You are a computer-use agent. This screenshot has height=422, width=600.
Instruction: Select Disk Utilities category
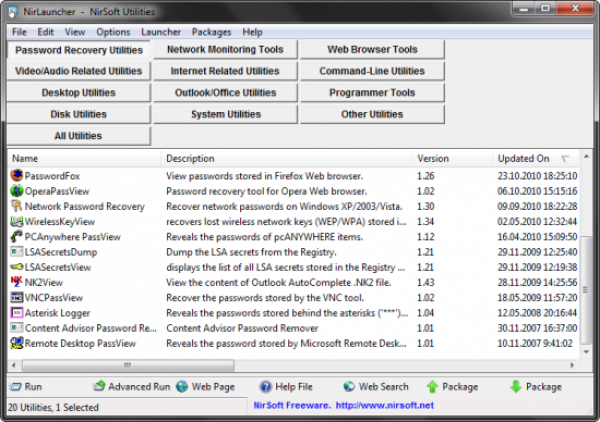(79, 114)
